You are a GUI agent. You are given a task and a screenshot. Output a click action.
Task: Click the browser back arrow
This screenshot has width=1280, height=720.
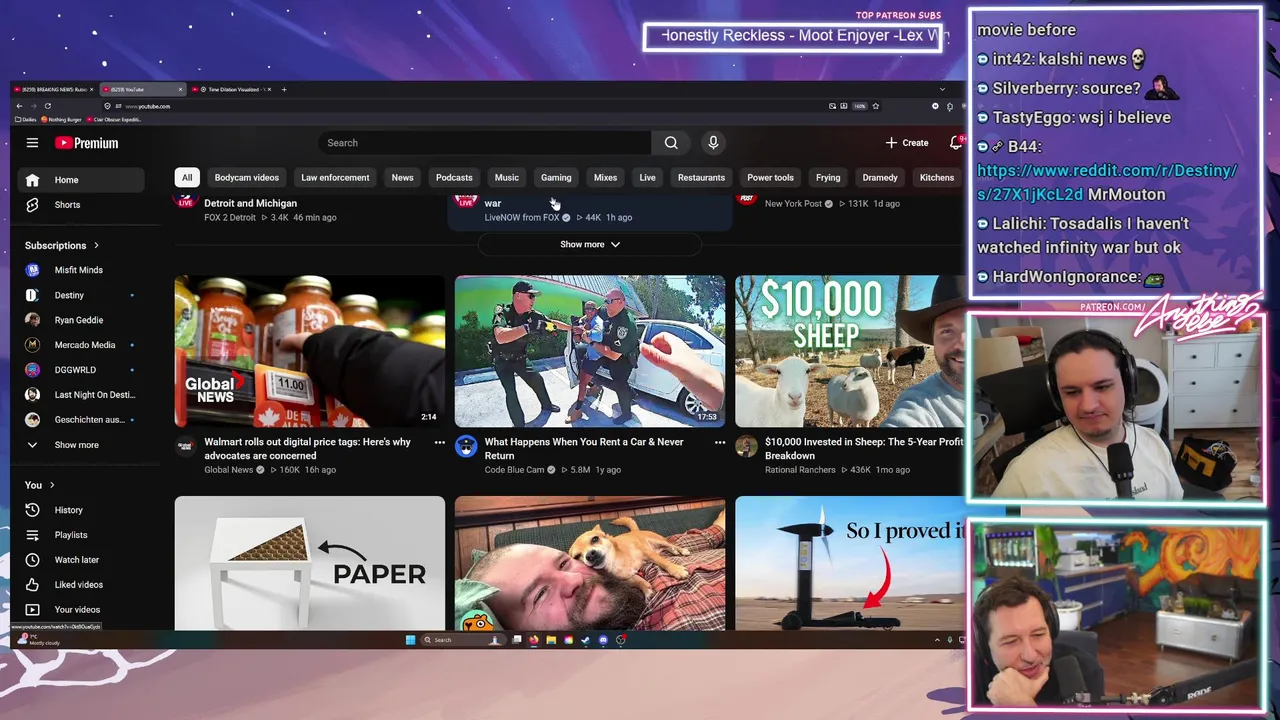(19, 106)
